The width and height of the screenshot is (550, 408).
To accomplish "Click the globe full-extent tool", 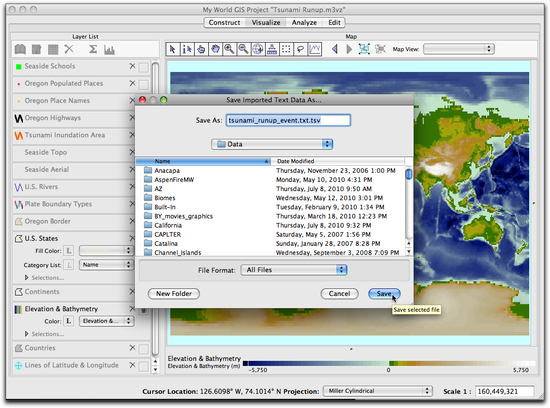I will tap(258, 49).
